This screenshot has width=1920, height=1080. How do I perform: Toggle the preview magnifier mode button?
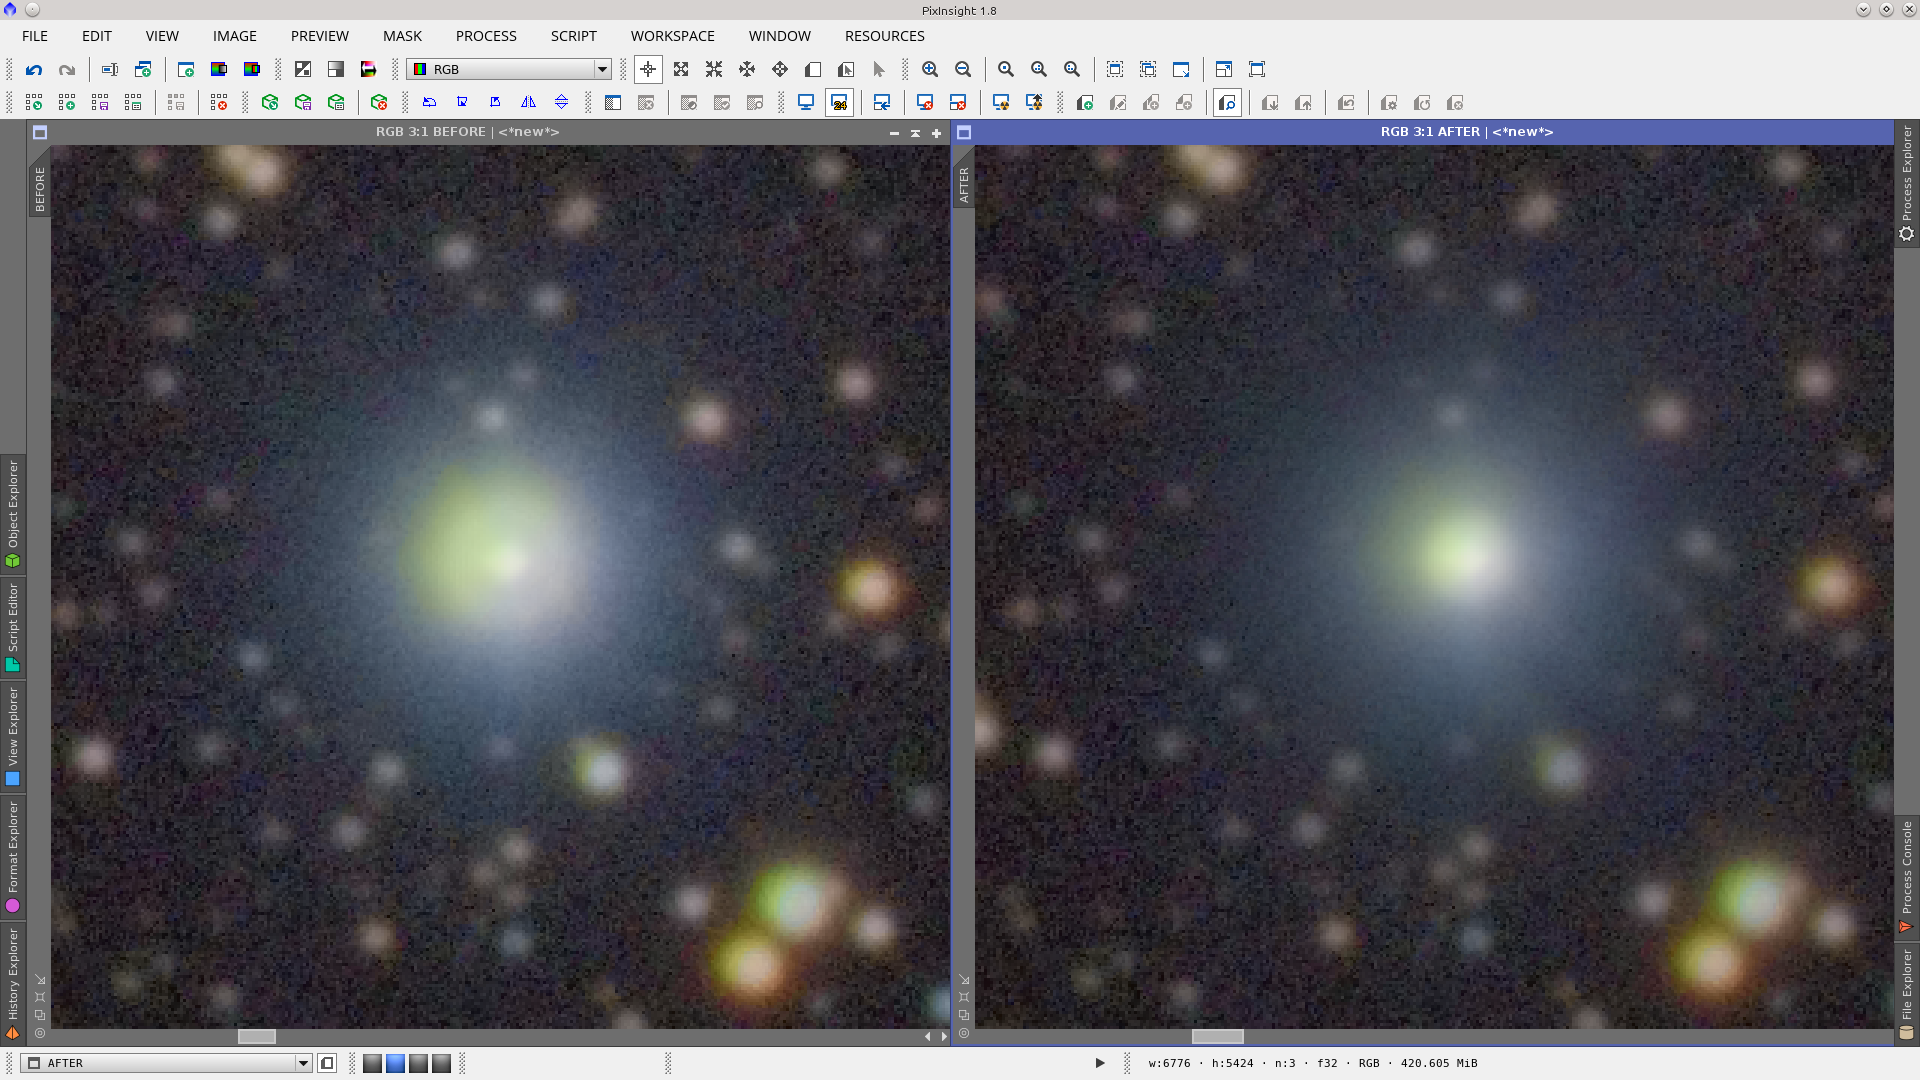point(1227,103)
